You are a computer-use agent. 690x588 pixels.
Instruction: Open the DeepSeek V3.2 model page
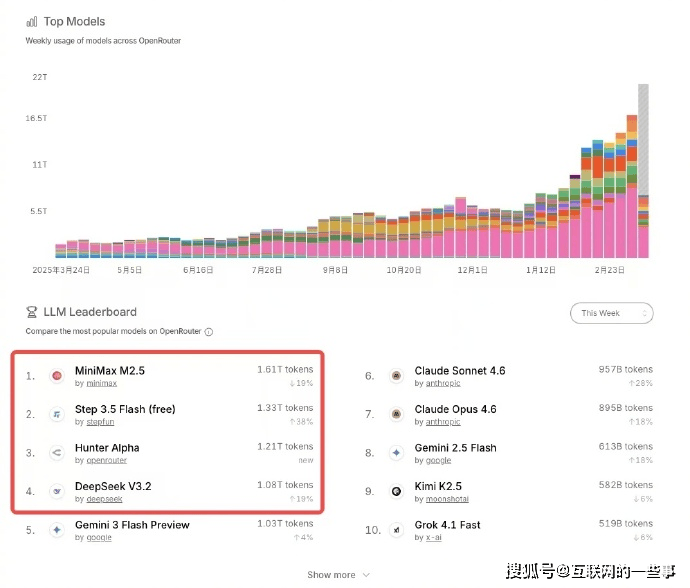(113, 486)
